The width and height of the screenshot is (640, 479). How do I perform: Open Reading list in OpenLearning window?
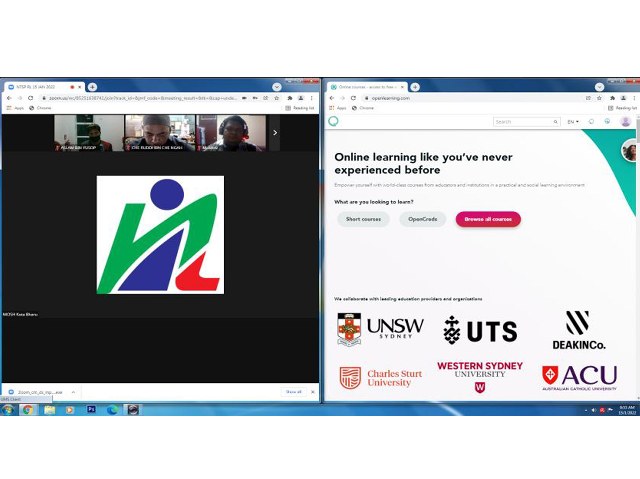(622, 108)
